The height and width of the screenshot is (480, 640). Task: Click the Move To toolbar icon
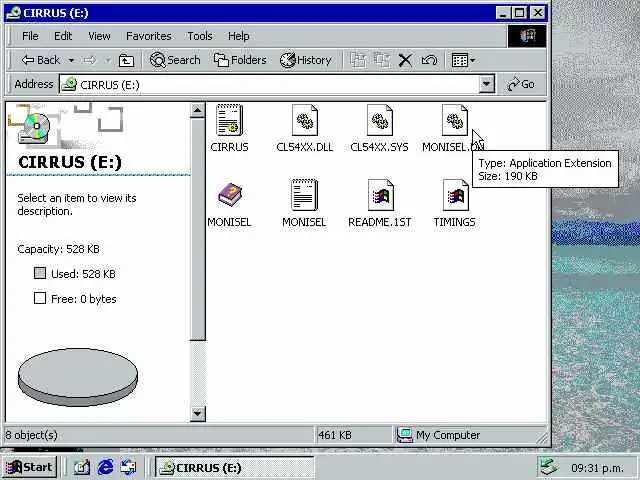coord(358,60)
